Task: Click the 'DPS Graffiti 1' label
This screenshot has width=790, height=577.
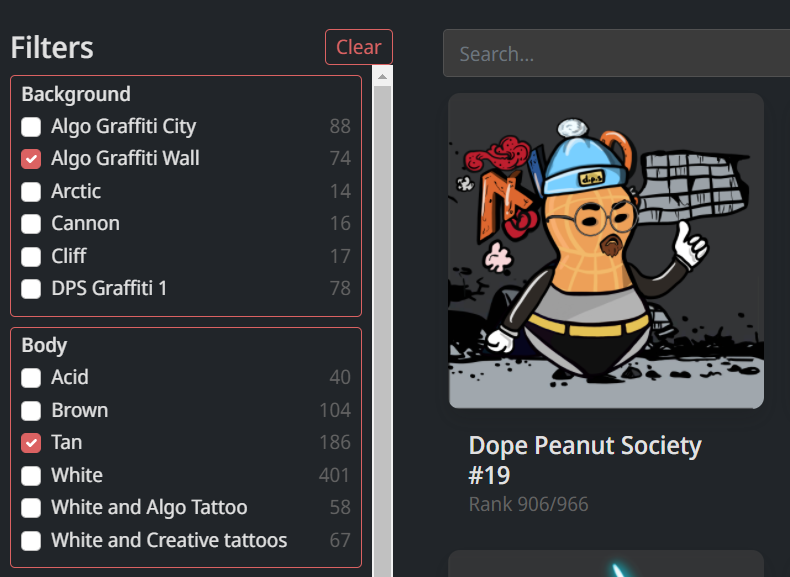Action: point(109,288)
